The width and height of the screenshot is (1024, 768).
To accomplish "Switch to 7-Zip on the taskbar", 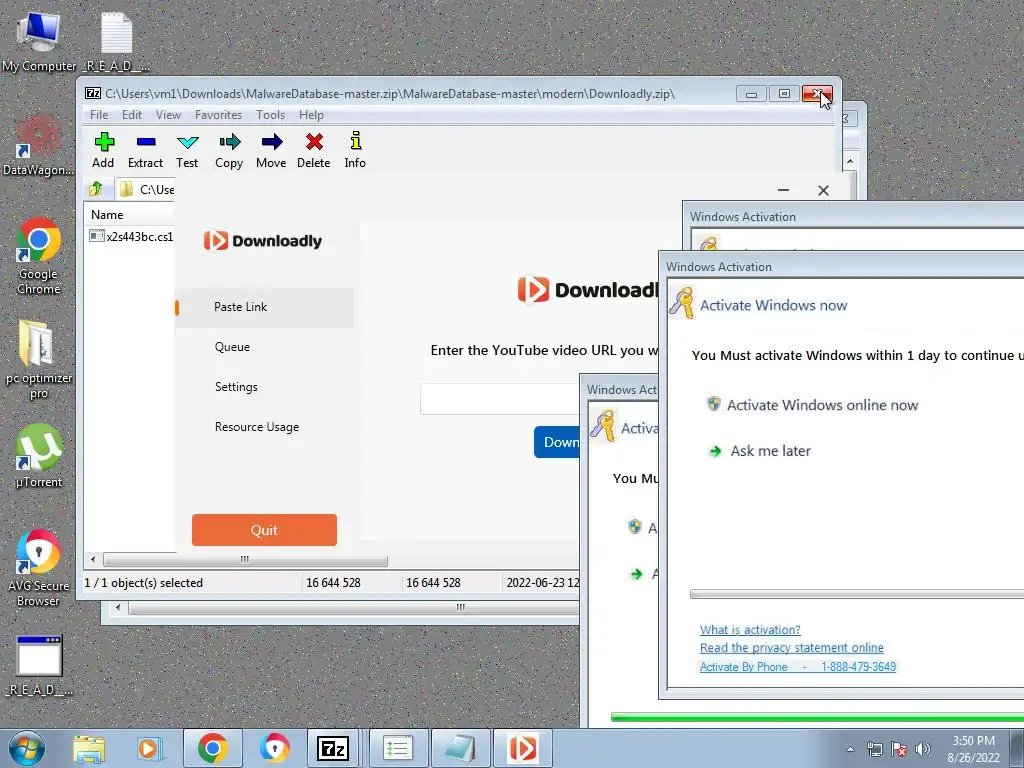I will coord(333,748).
